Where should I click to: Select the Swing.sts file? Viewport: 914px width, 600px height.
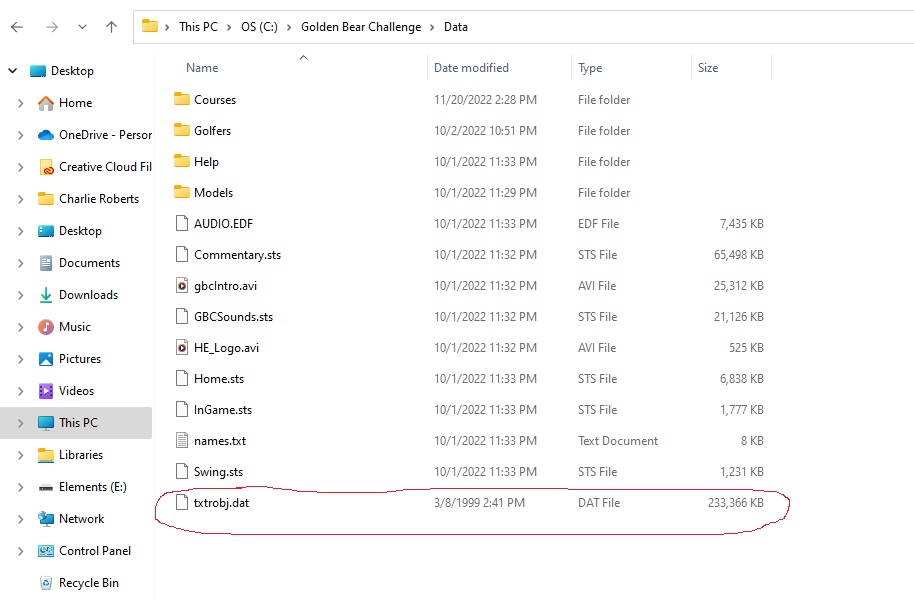pyautogui.click(x=218, y=472)
